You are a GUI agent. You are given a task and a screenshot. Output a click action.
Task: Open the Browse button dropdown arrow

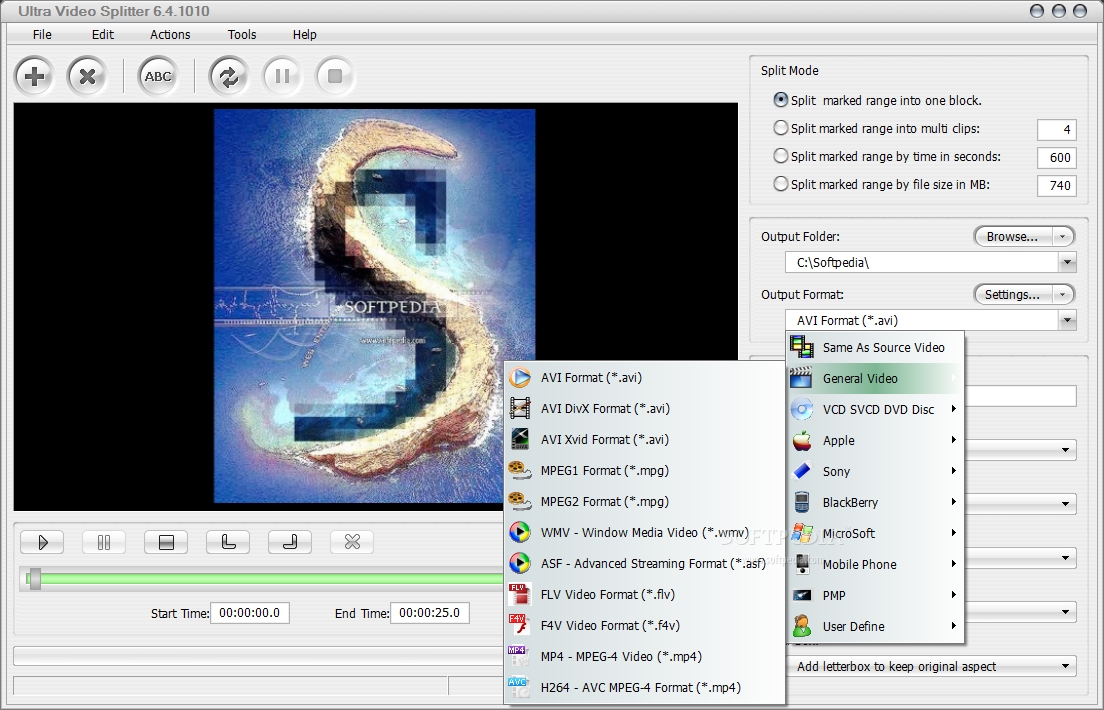click(x=1063, y=237)
